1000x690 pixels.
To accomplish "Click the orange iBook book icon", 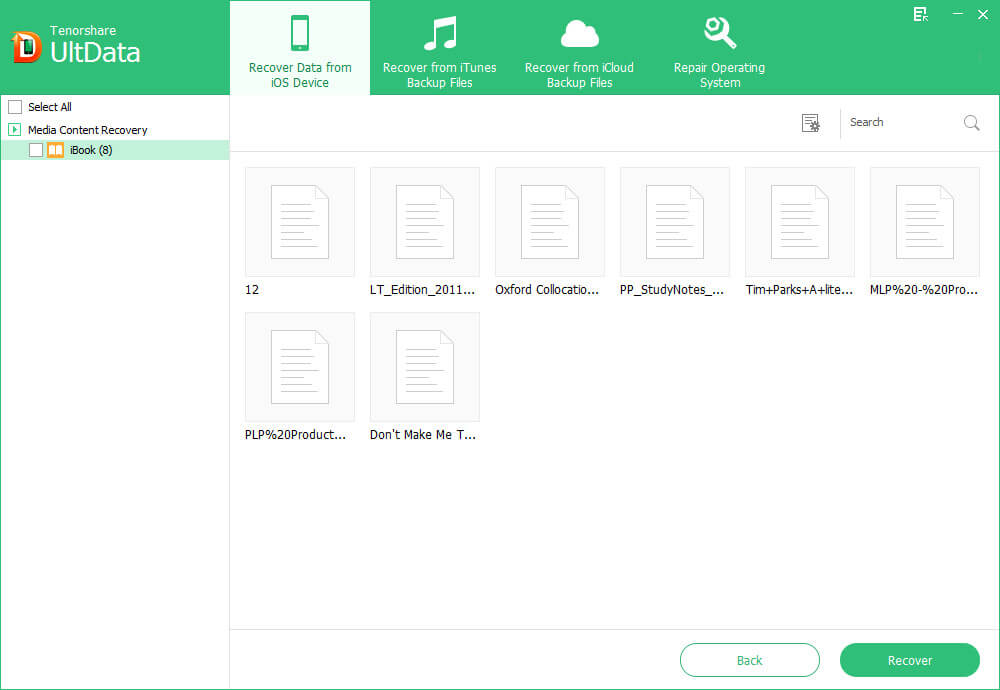I will coord(55,150).
